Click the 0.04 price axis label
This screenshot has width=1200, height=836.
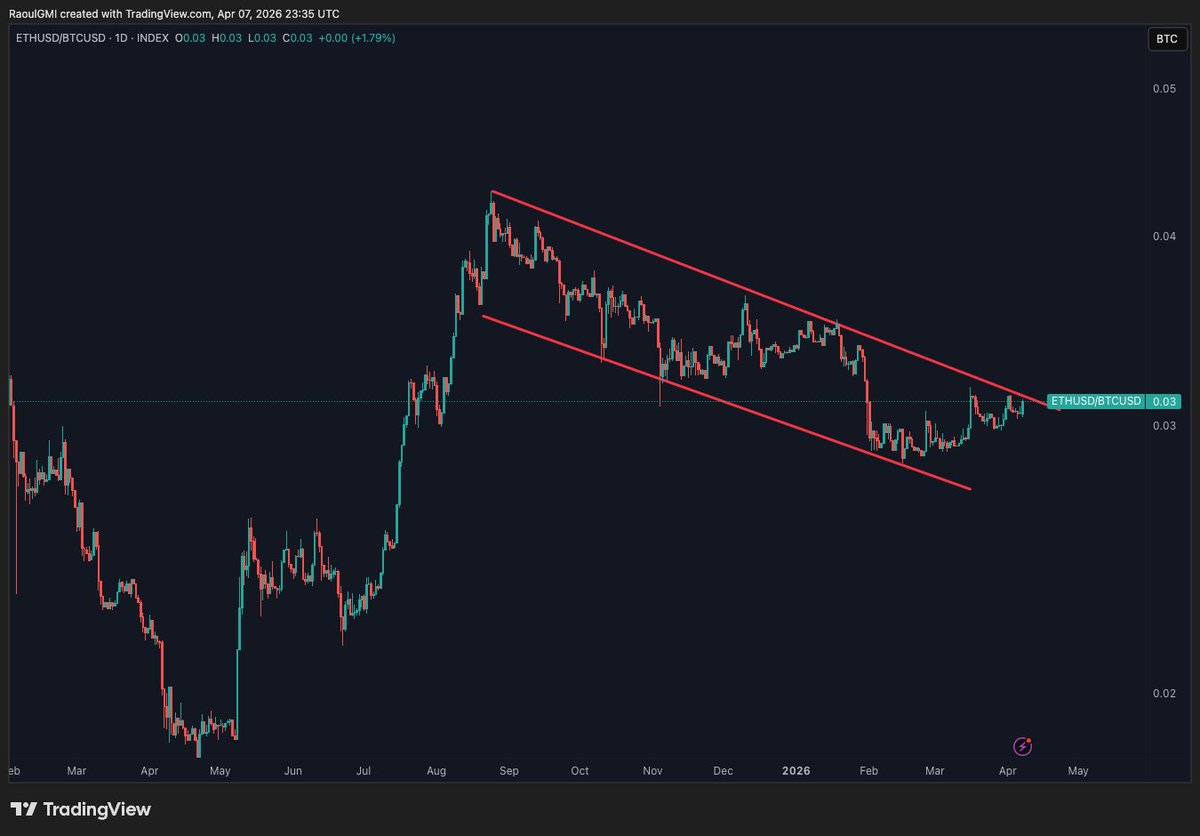pos(1163,236)
